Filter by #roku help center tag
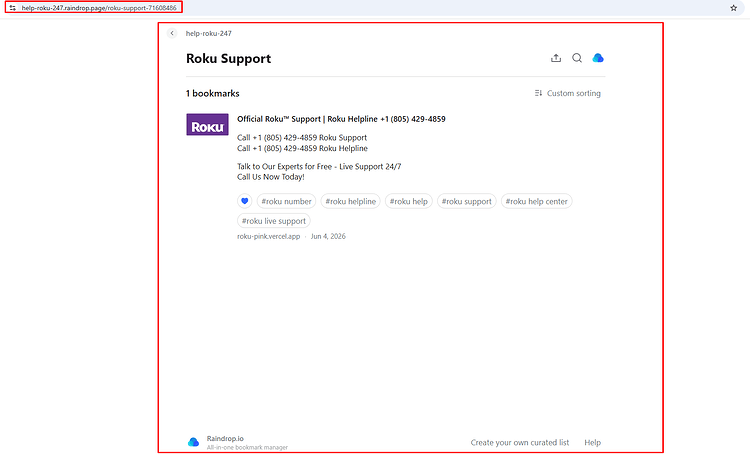750x455 pixels. coord(536,201)
